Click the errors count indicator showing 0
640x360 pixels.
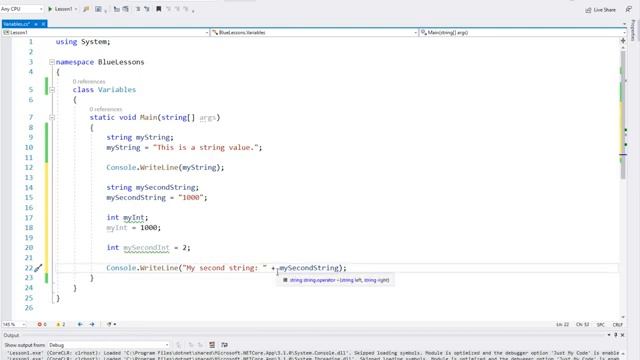[x=42, y=324]
